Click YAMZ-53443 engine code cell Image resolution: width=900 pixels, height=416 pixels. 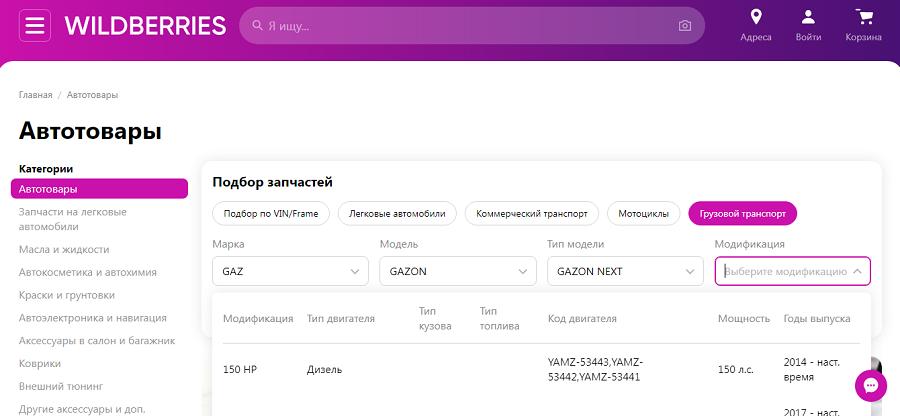point(595,370)
